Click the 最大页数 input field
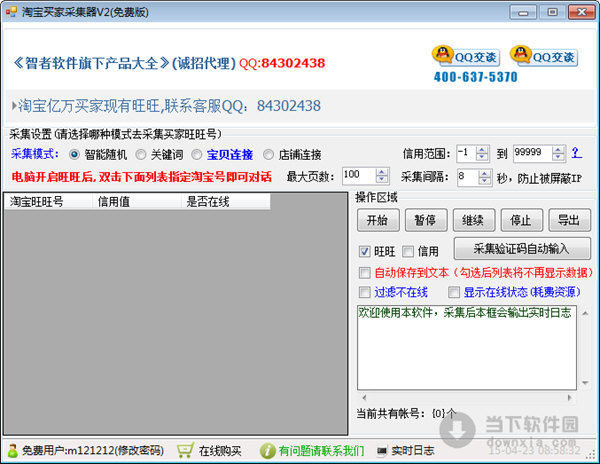This screenshot has height=464, width=600. click(359, 176)
